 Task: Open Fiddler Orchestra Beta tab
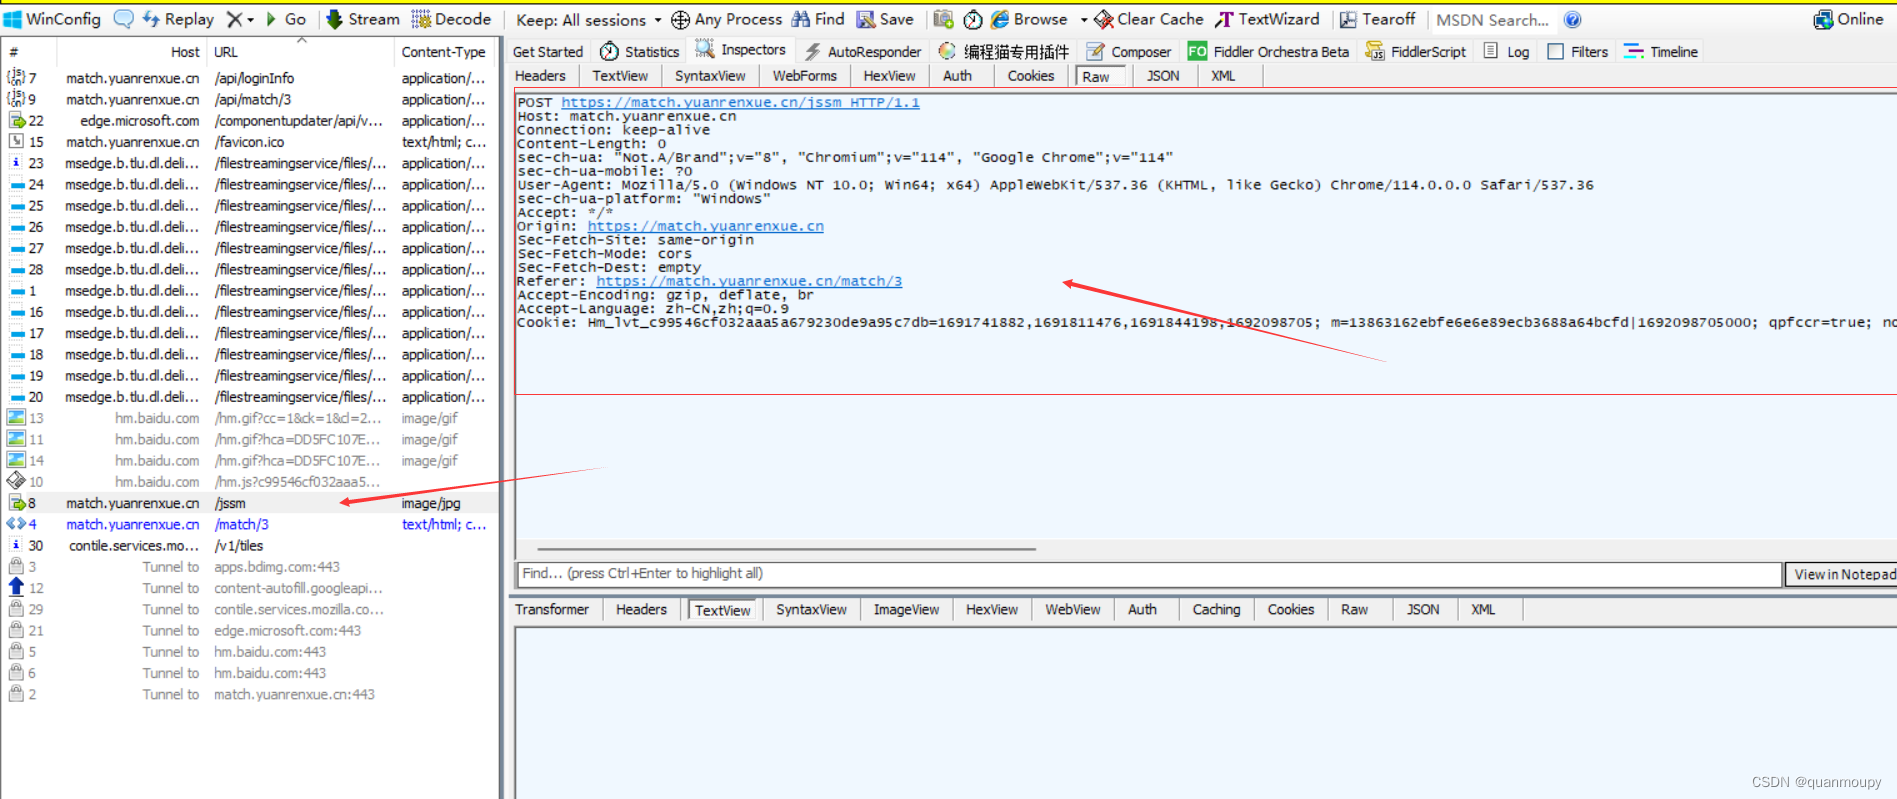coord(1268,52)
